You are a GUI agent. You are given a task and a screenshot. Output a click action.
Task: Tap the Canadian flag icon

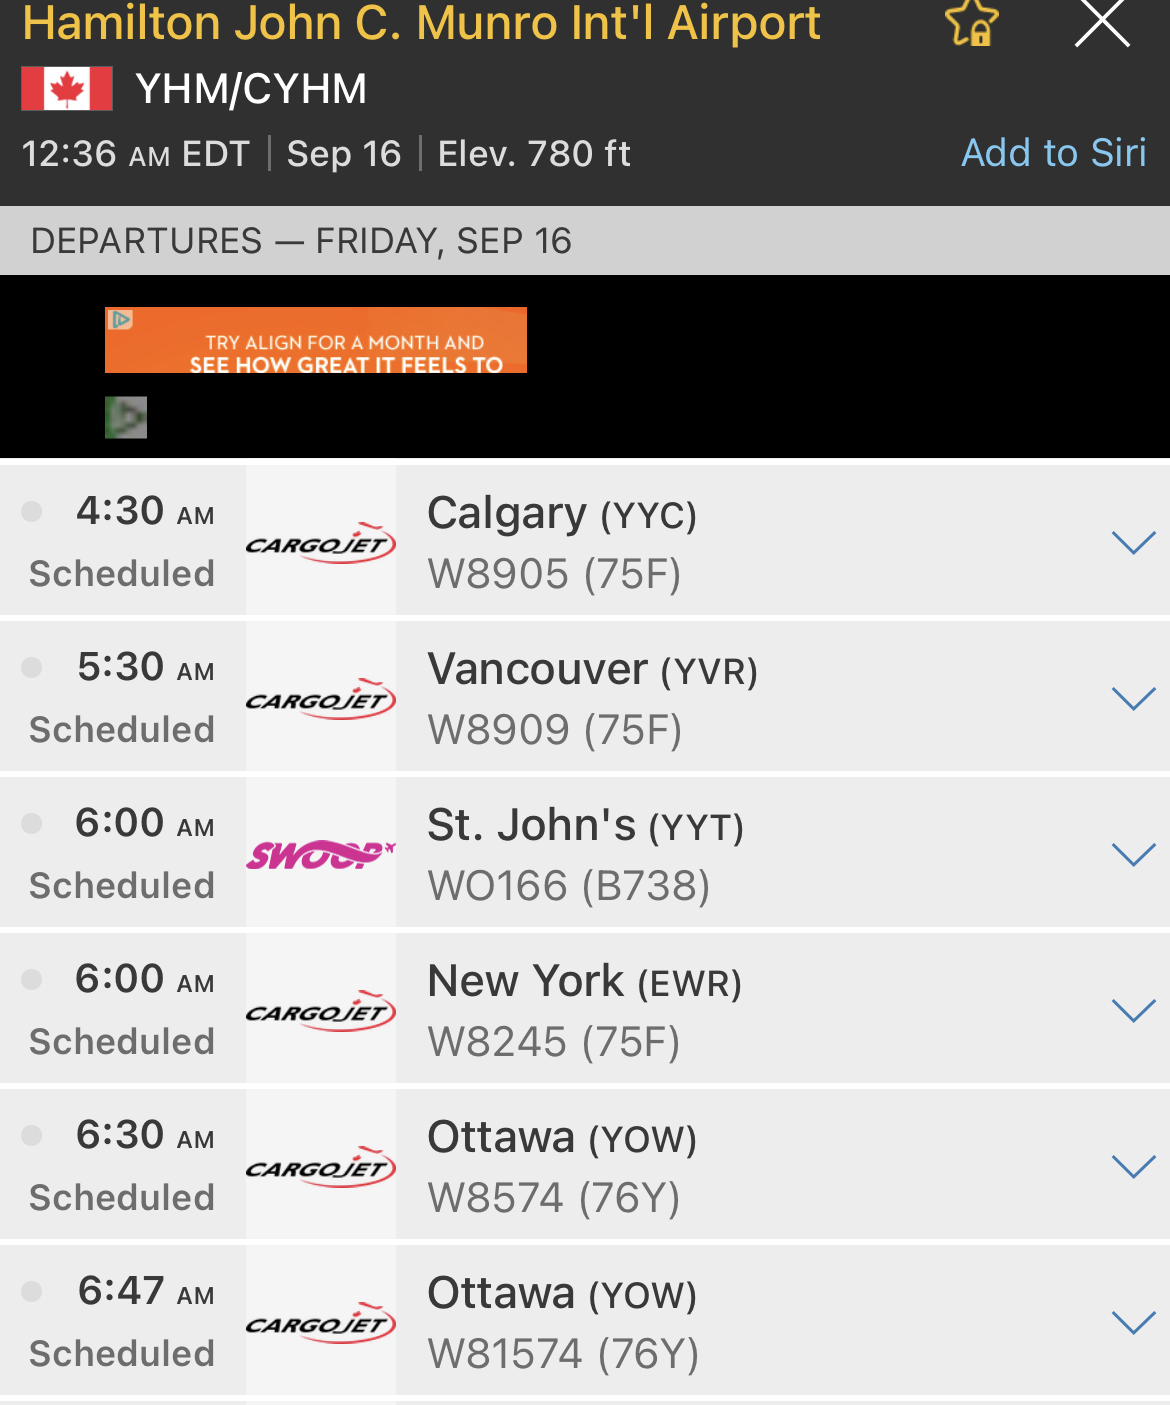coord(67,89)
